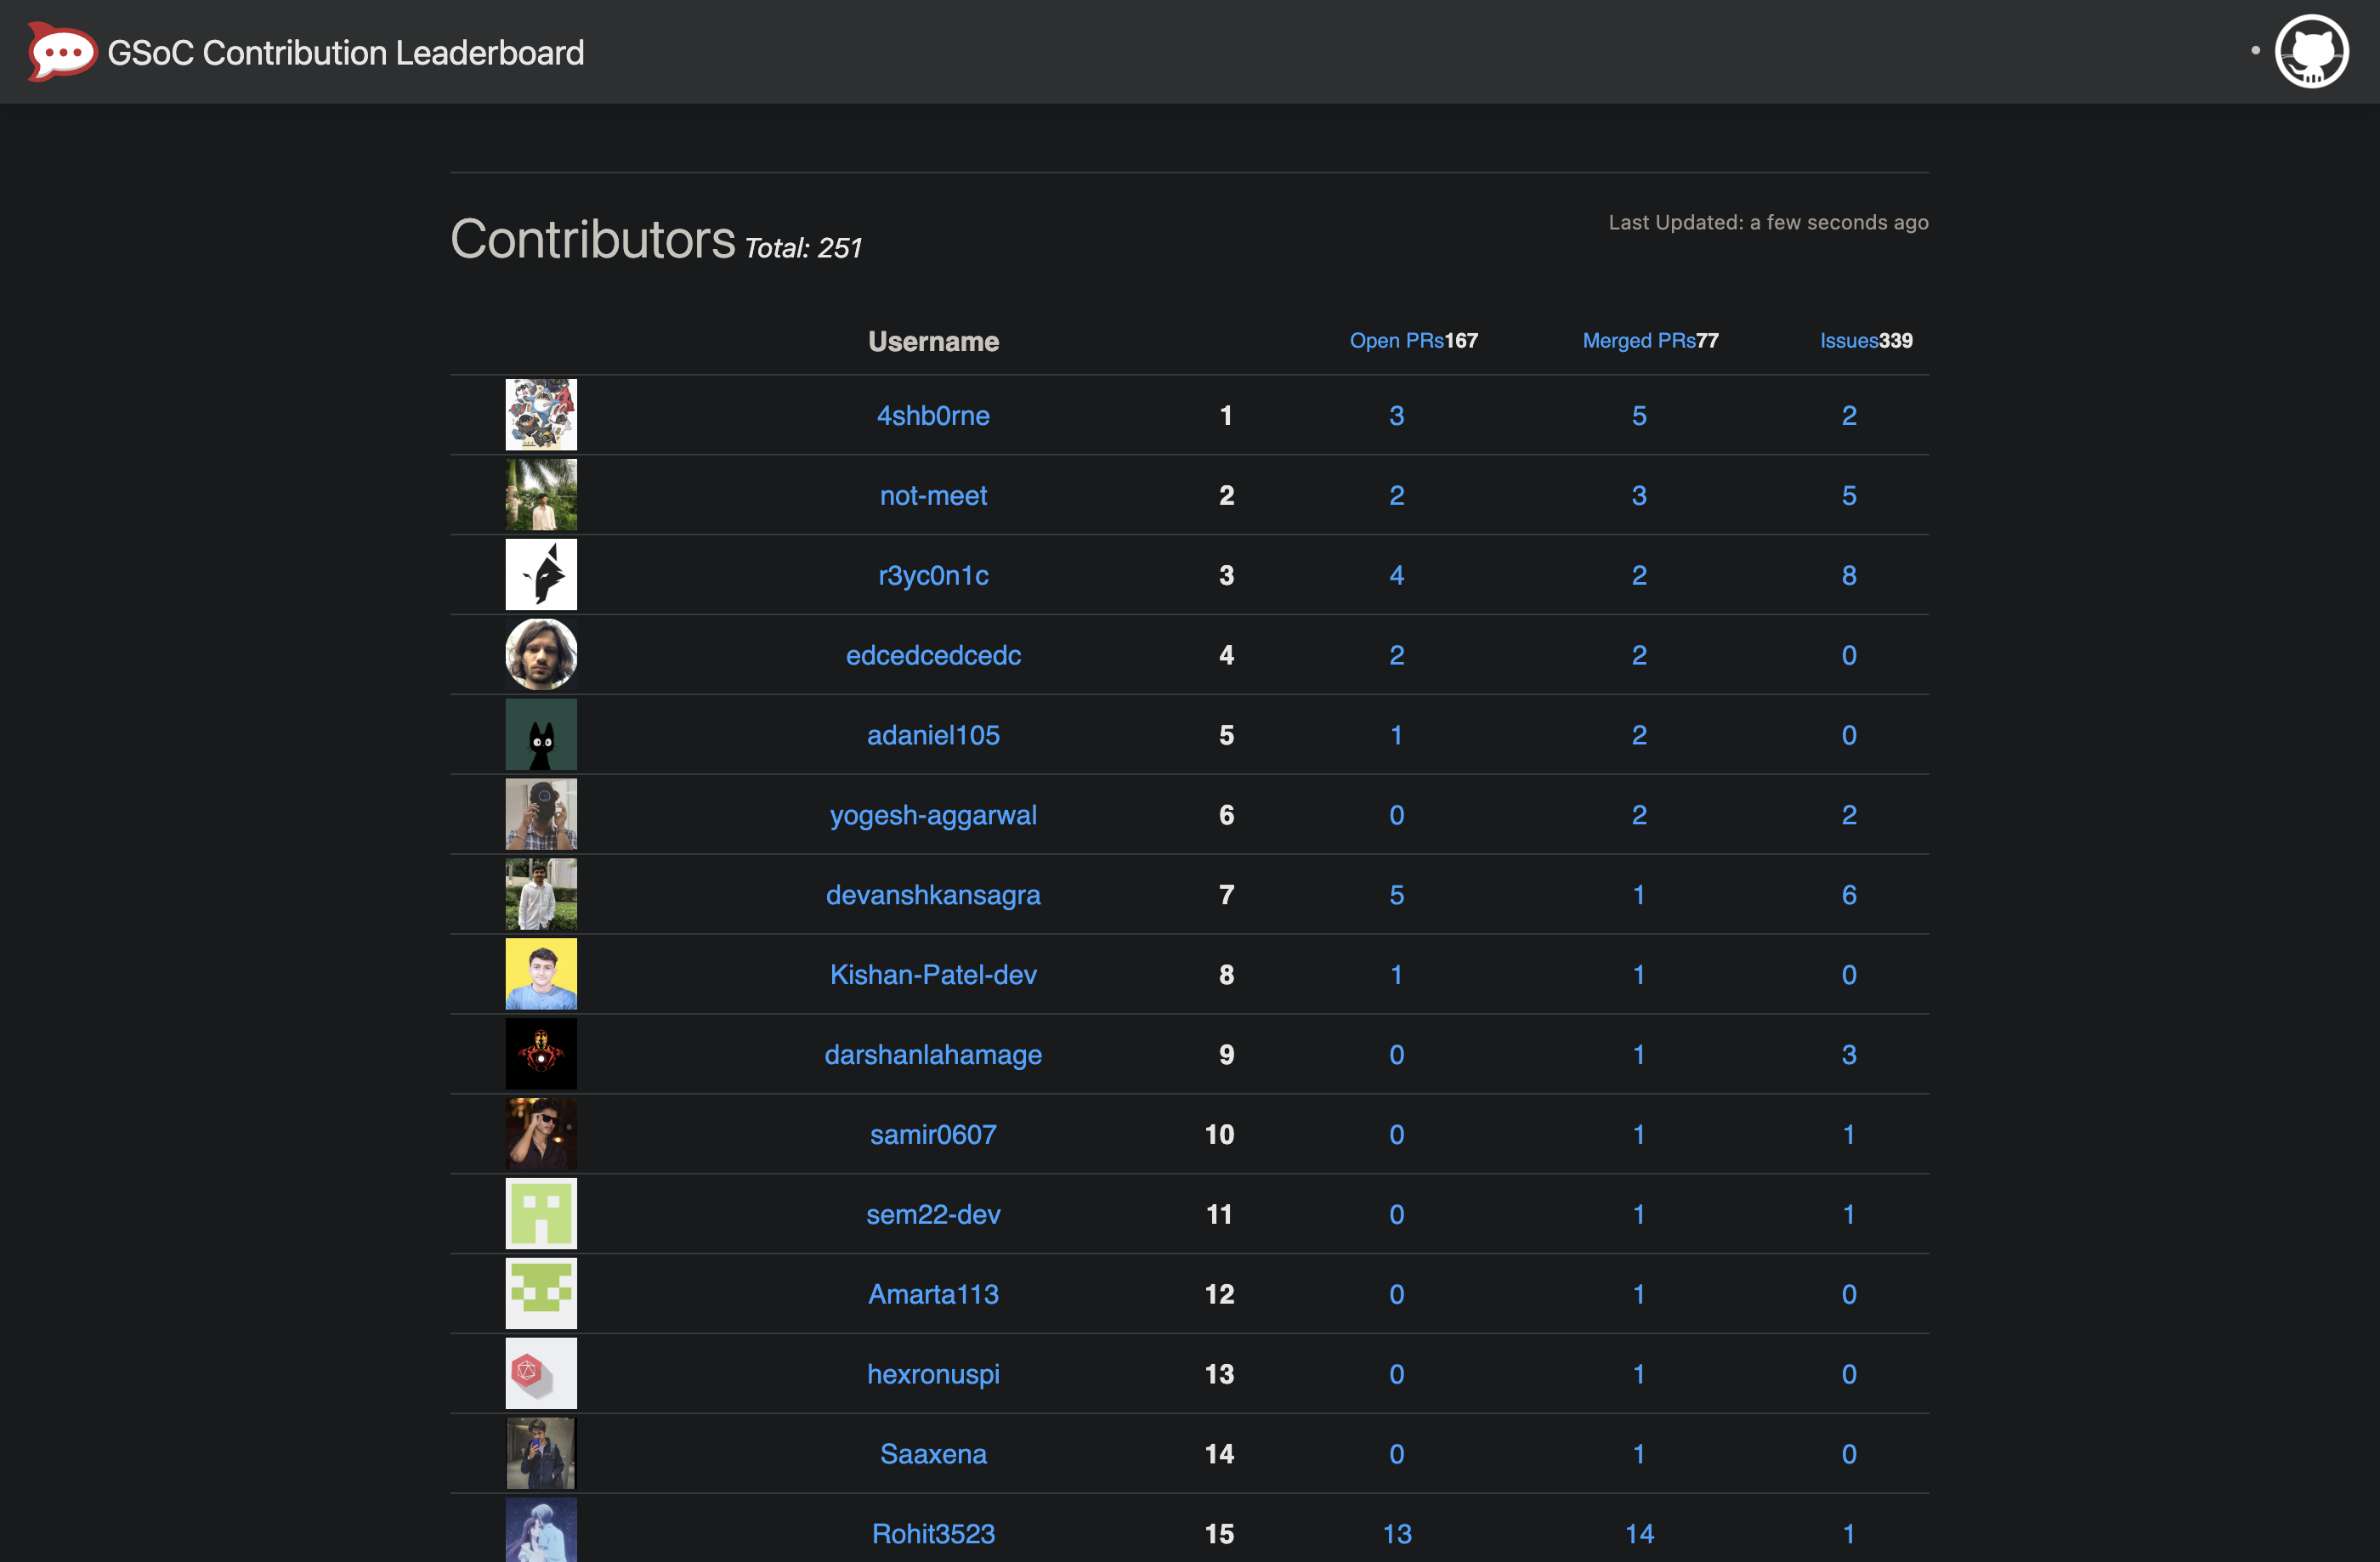
Task: Open samir0607's username link
Action: [x=933, y=1135]
